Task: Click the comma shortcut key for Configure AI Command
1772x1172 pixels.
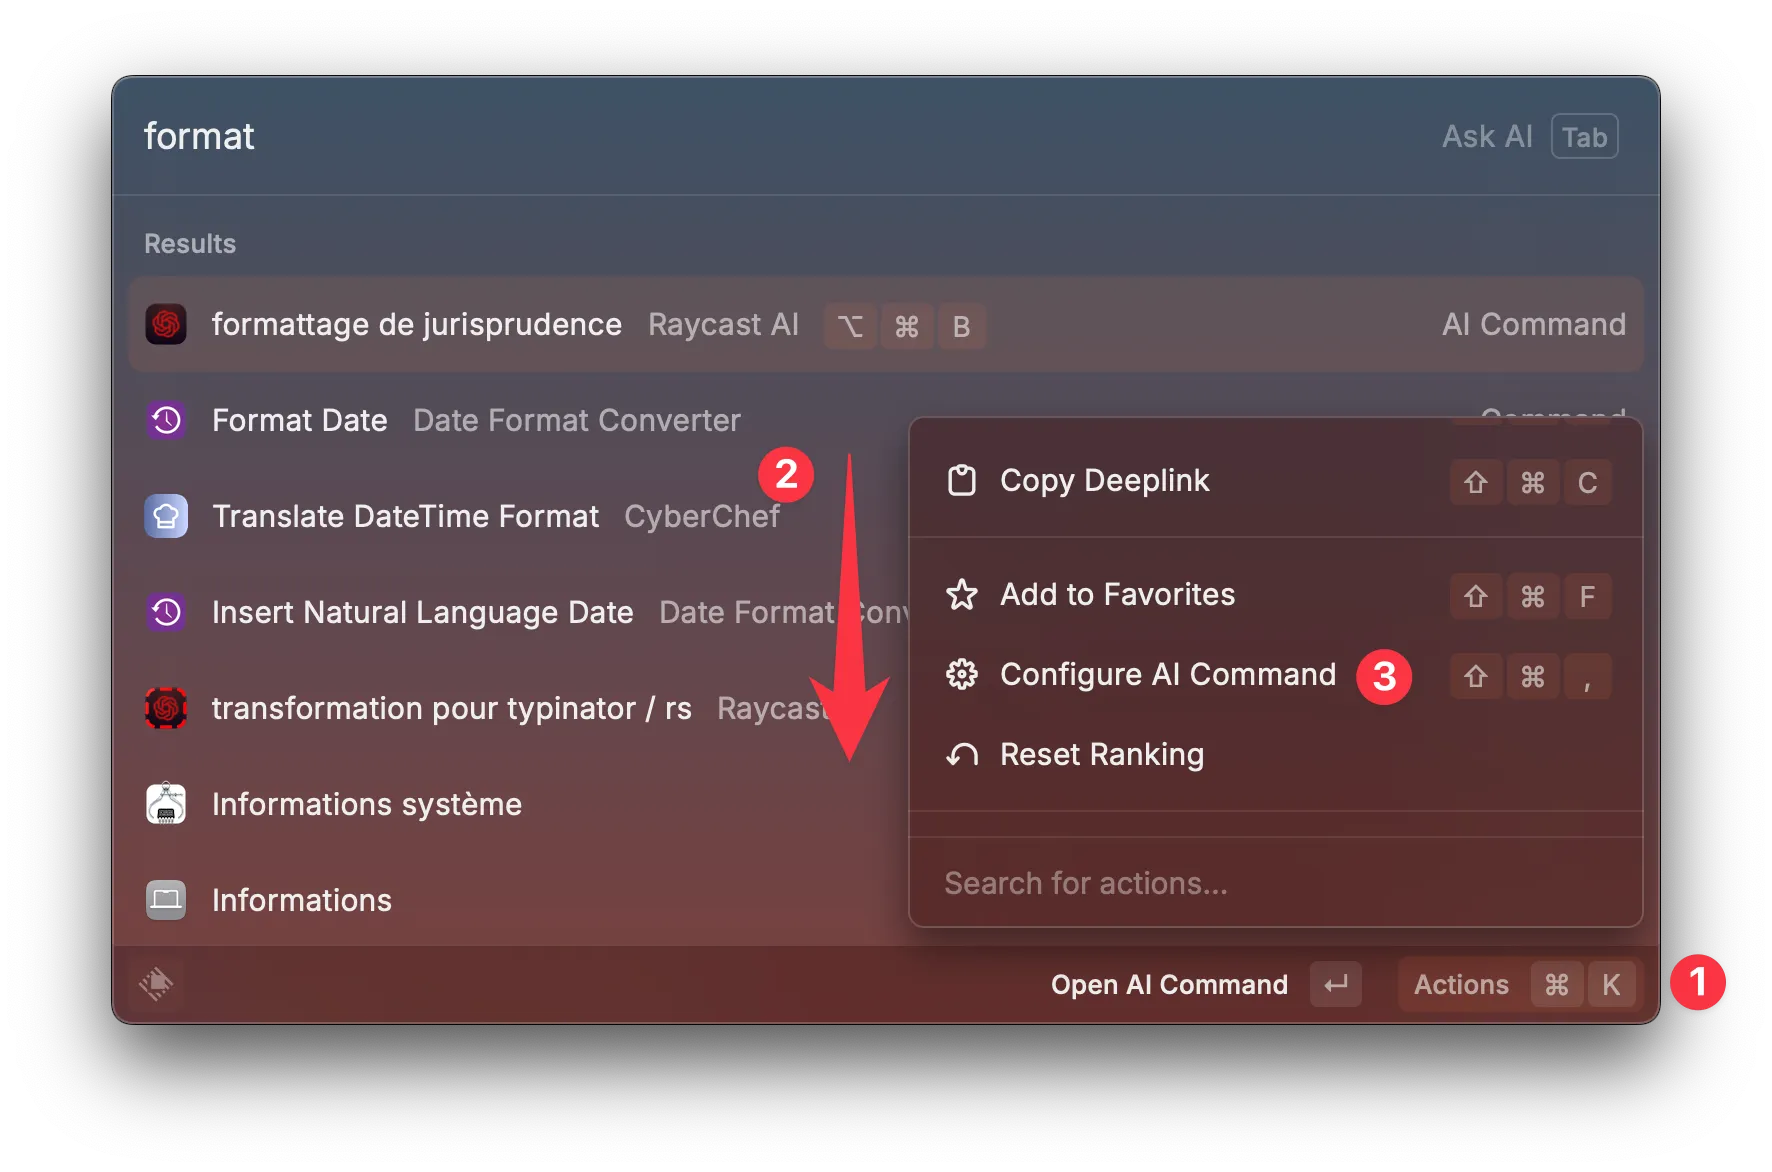Action: pos(1587,677)
